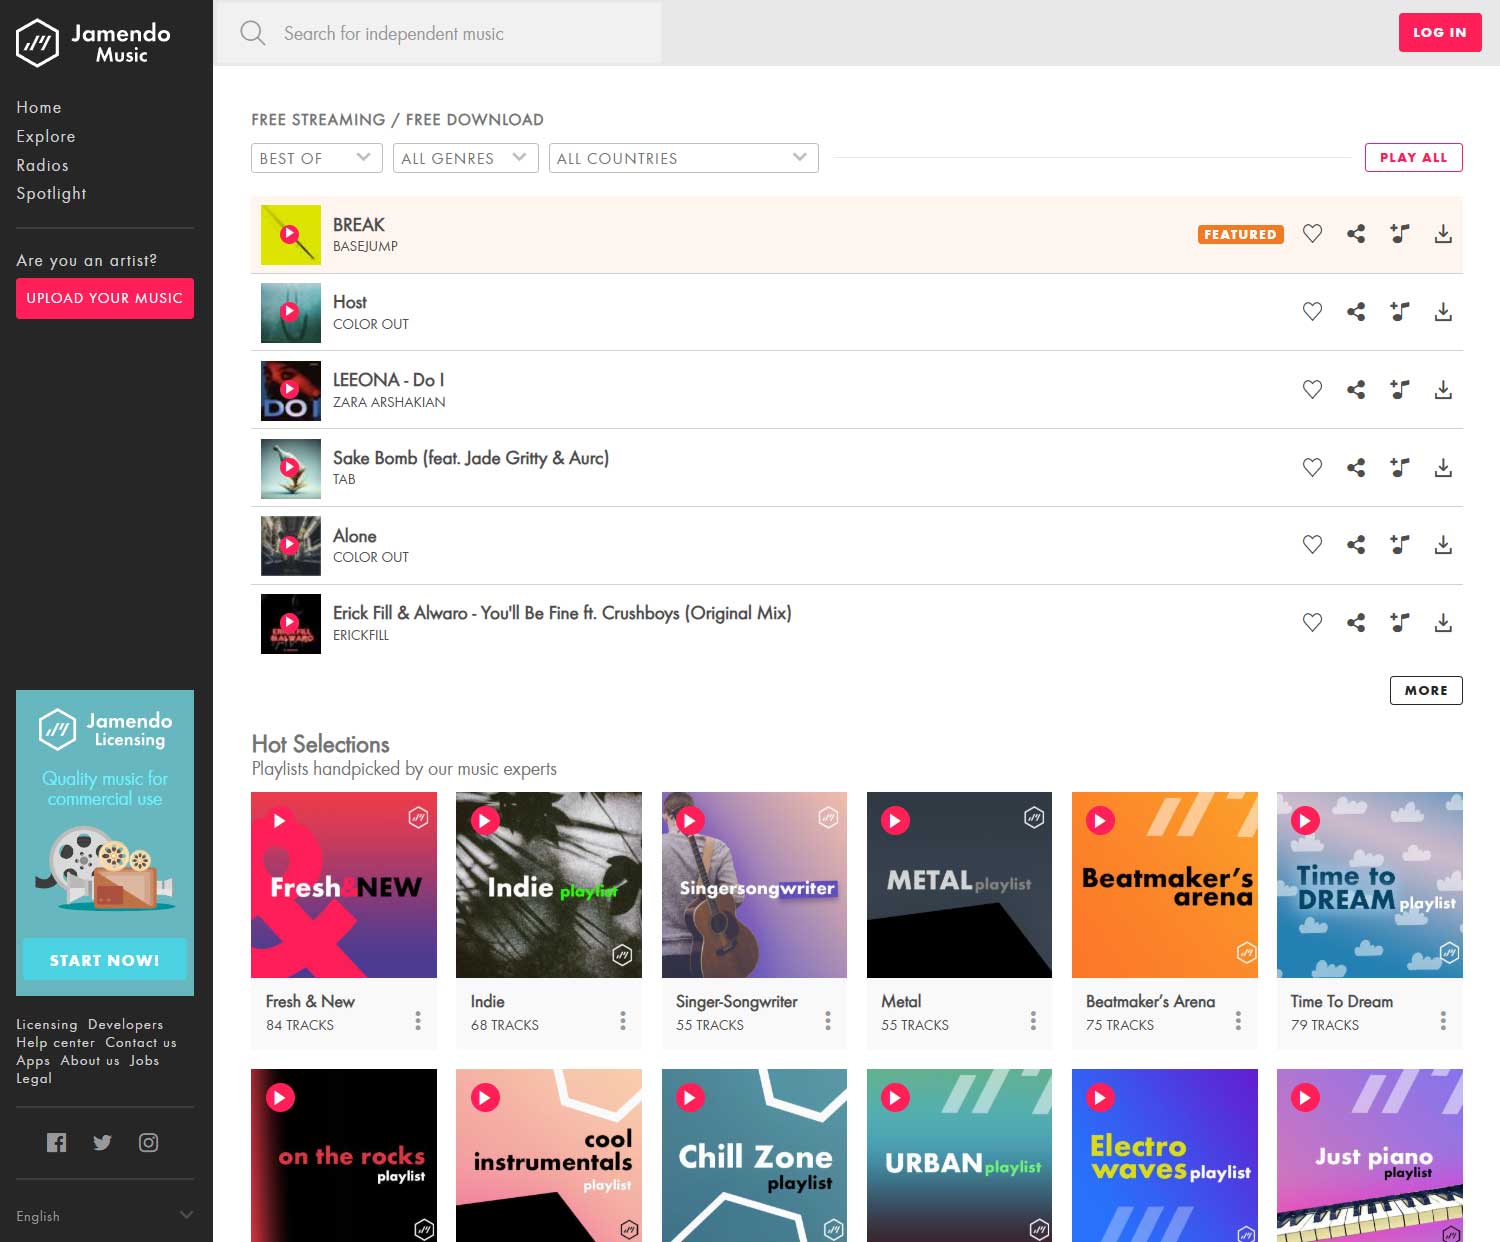Add Sake Bomb to a playlist

click(1400, 467)
